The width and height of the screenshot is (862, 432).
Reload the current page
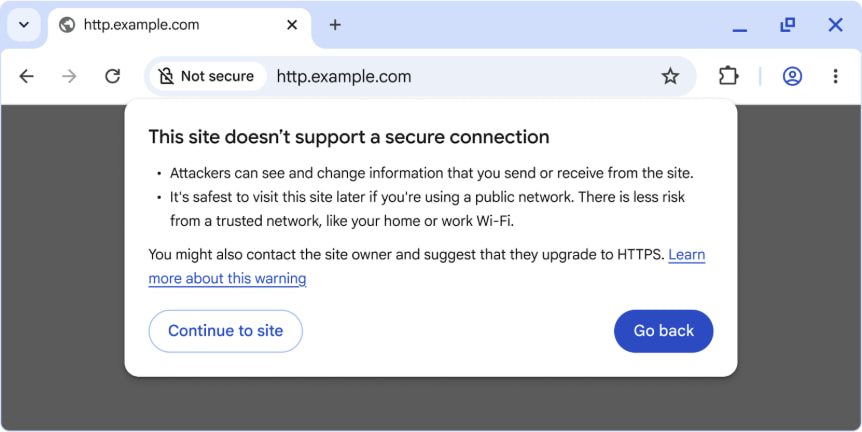pos(113,76)
